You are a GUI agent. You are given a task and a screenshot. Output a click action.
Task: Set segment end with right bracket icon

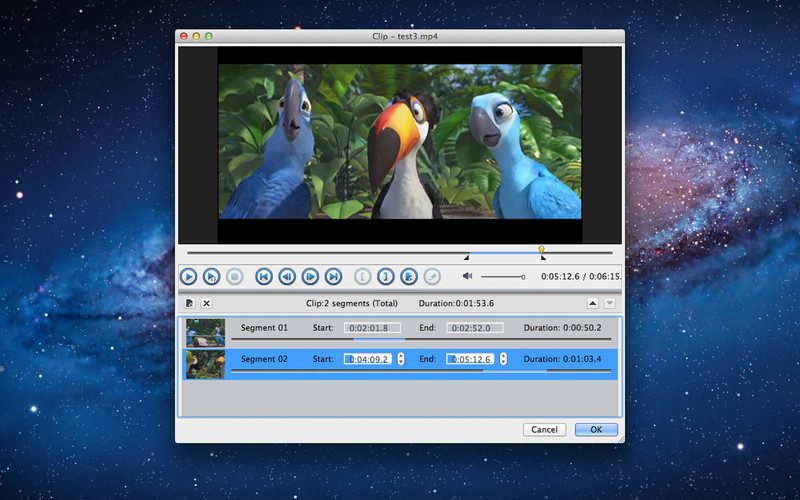tap(386, 277)
